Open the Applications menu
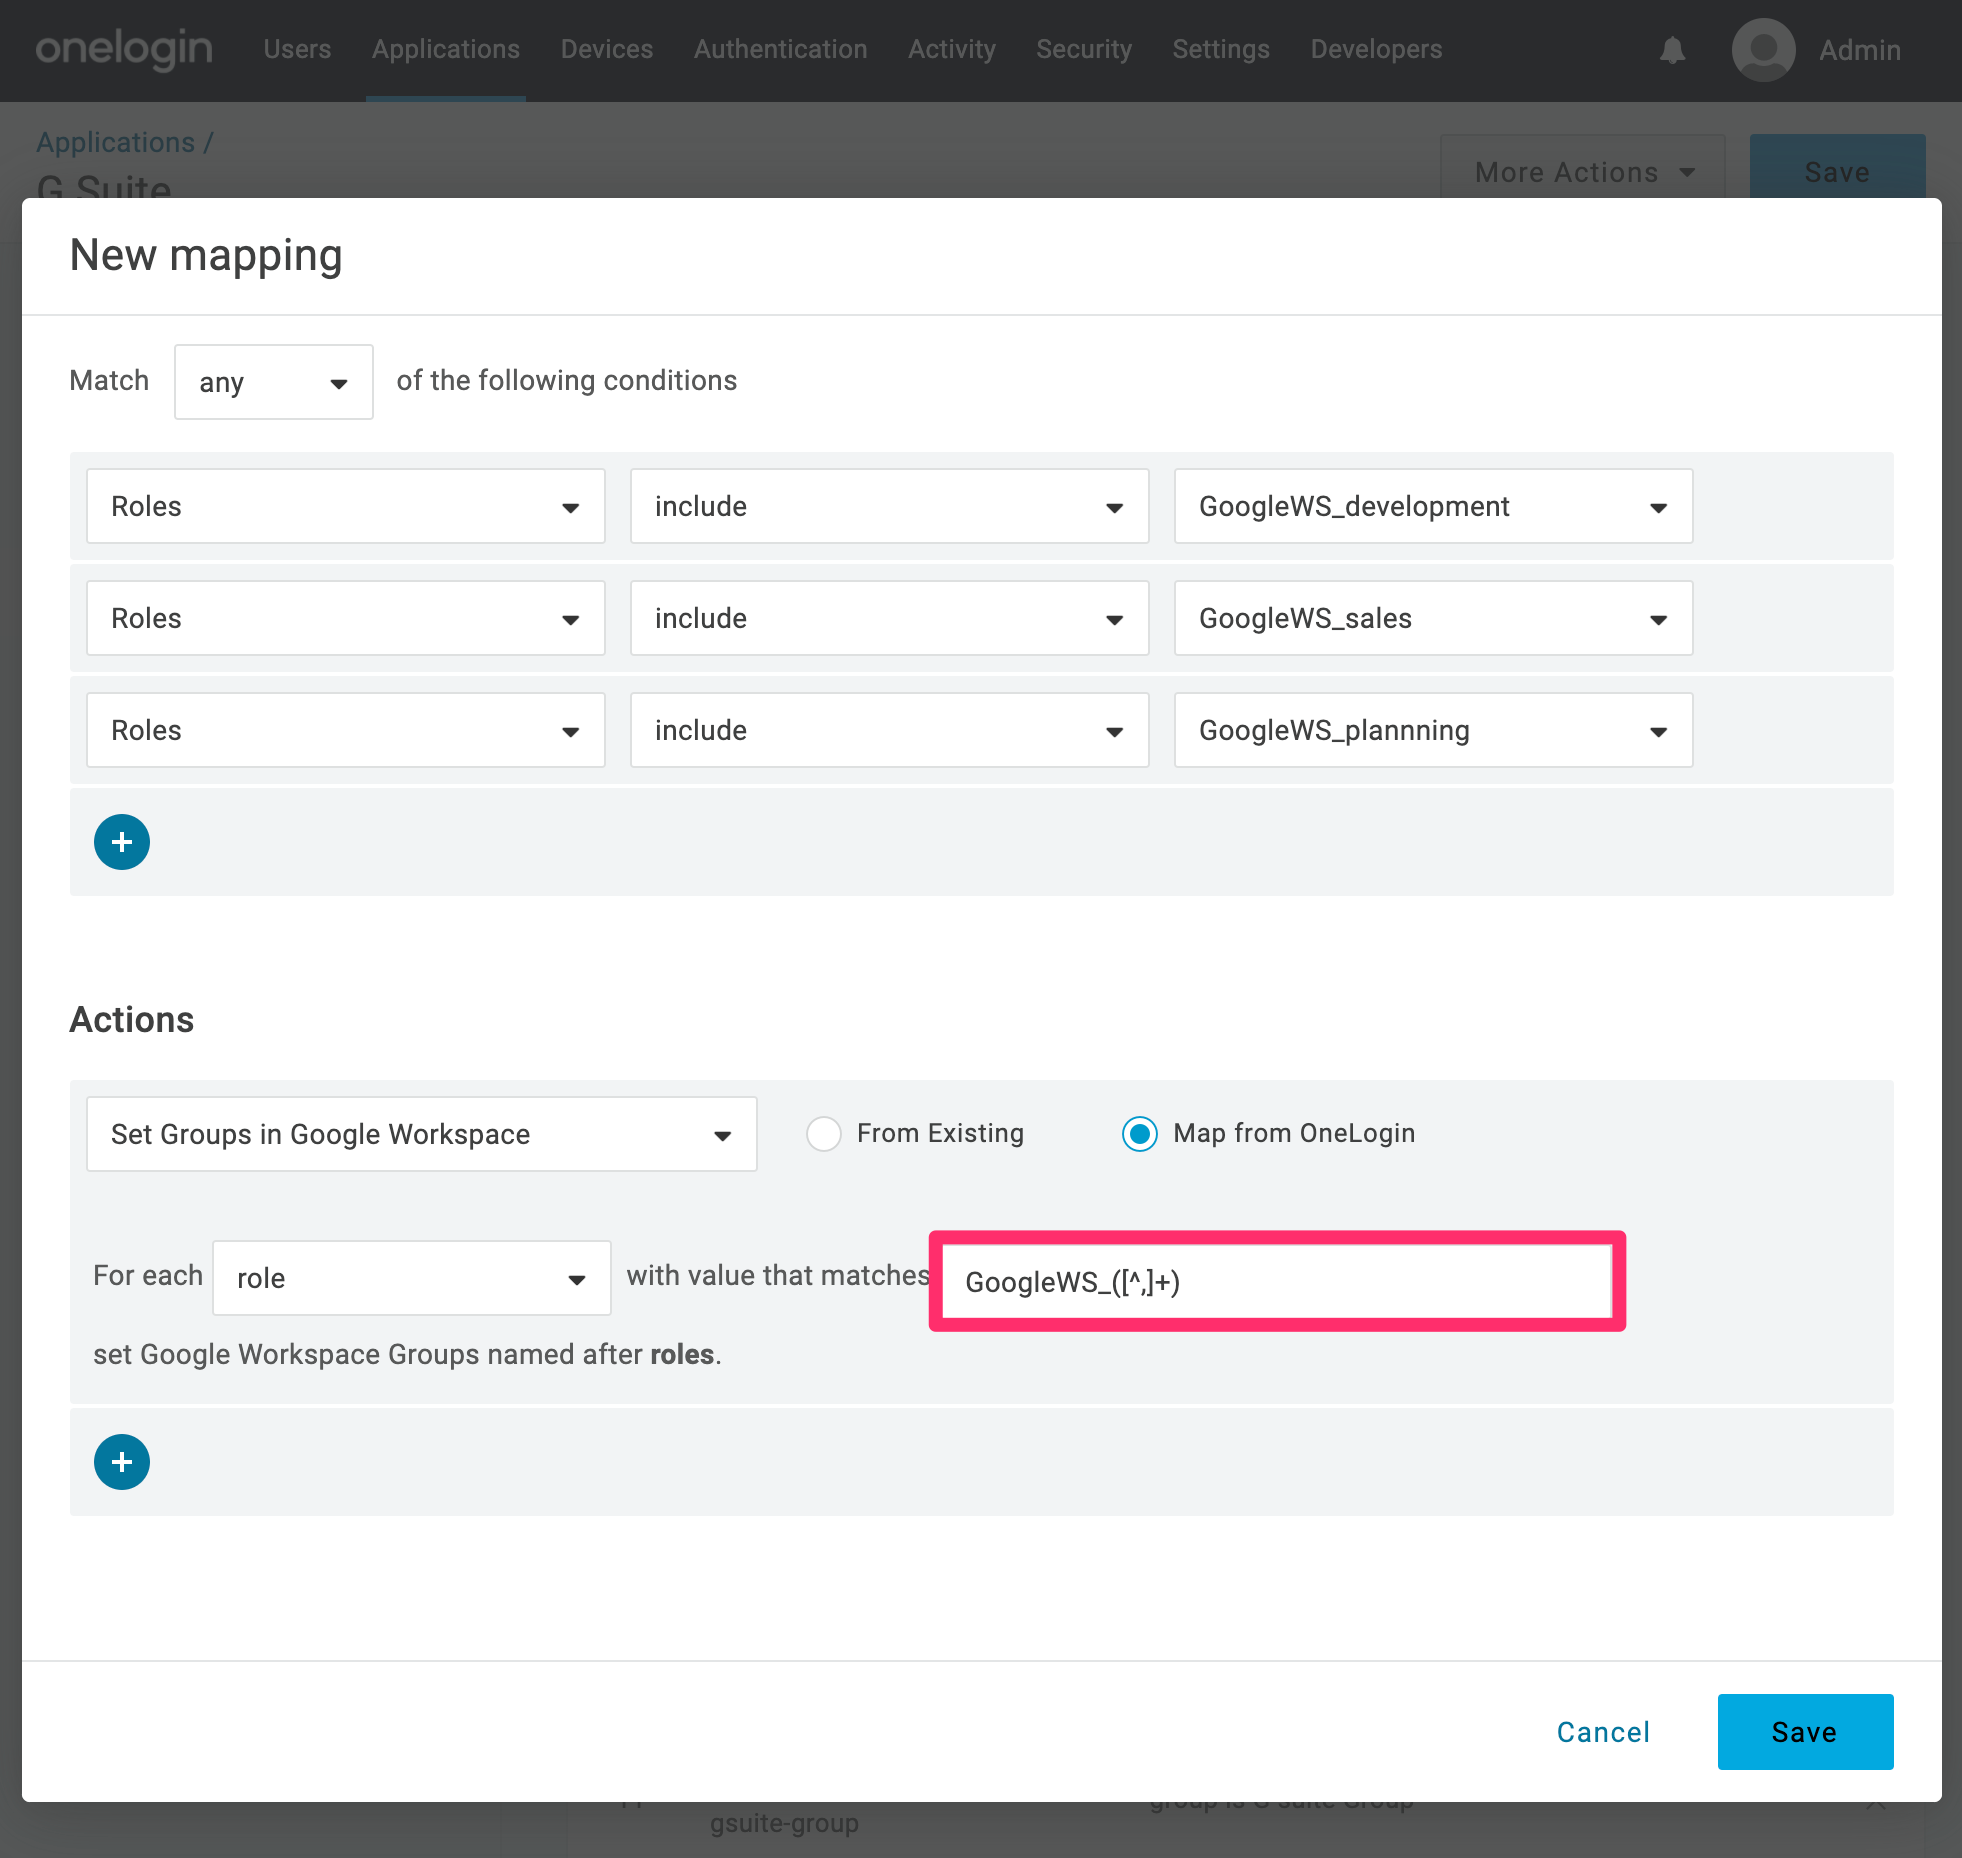This screenshot has height=1858, width=1962. (446, 49)
